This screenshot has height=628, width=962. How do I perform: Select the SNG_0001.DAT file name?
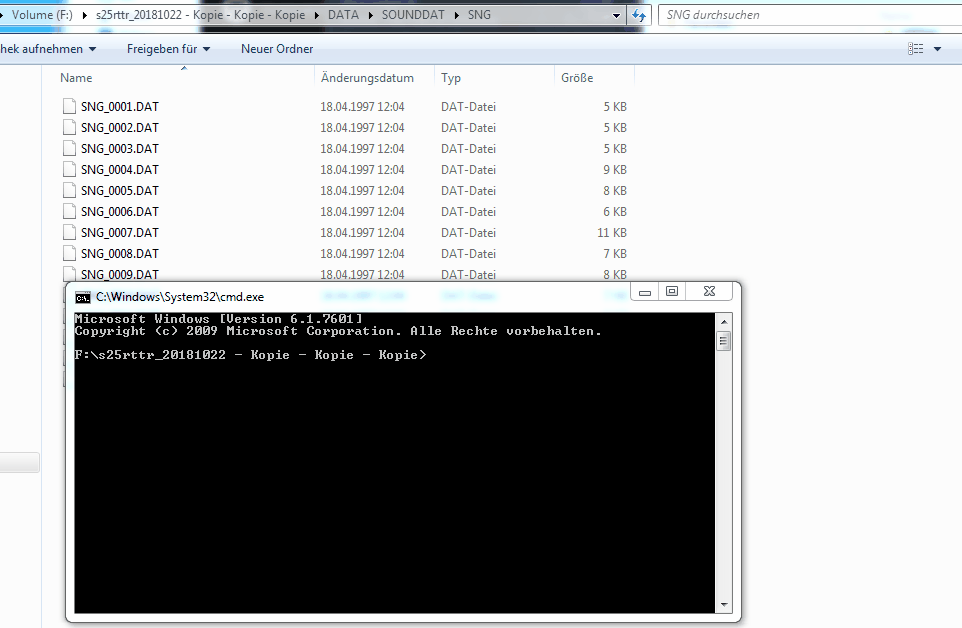point(120,107)
